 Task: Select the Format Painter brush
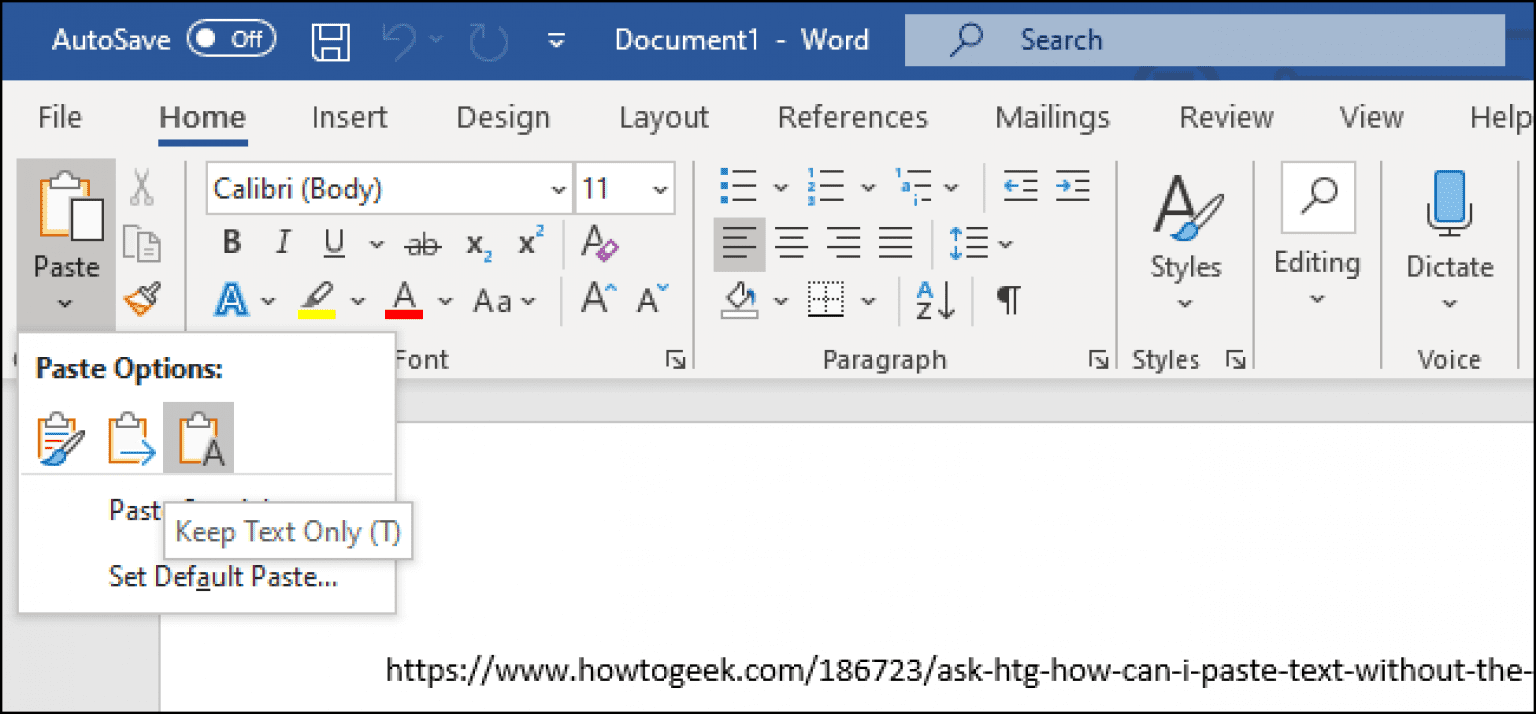pos(142,299)
